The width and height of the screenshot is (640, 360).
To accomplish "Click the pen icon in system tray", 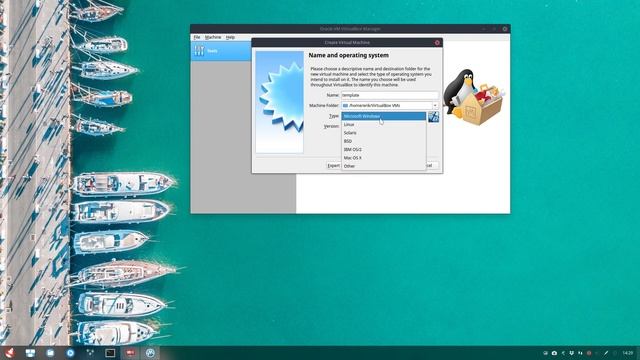I will [606, 353].
